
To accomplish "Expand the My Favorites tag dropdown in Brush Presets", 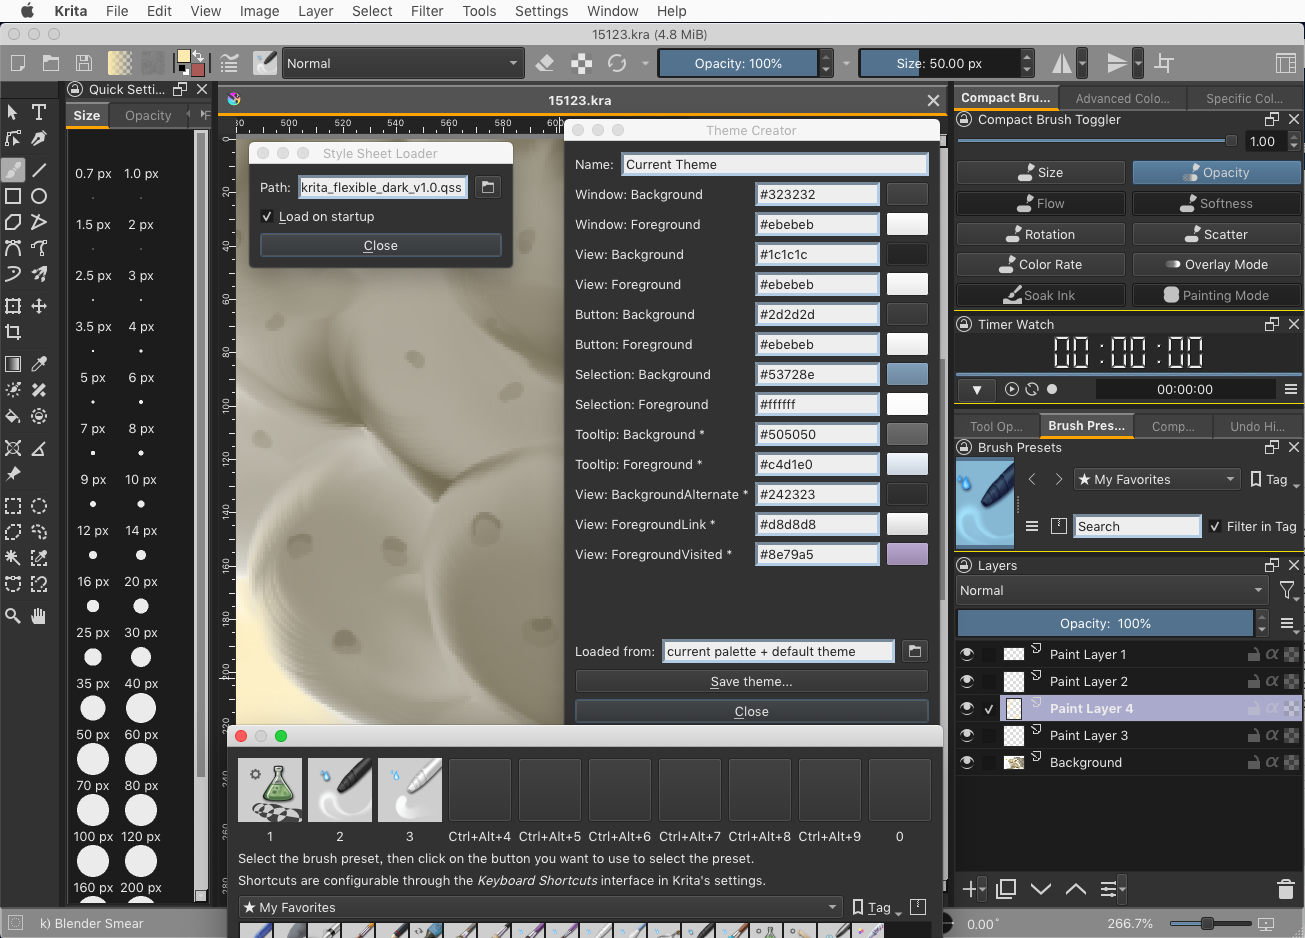I will pos(1156,480).
